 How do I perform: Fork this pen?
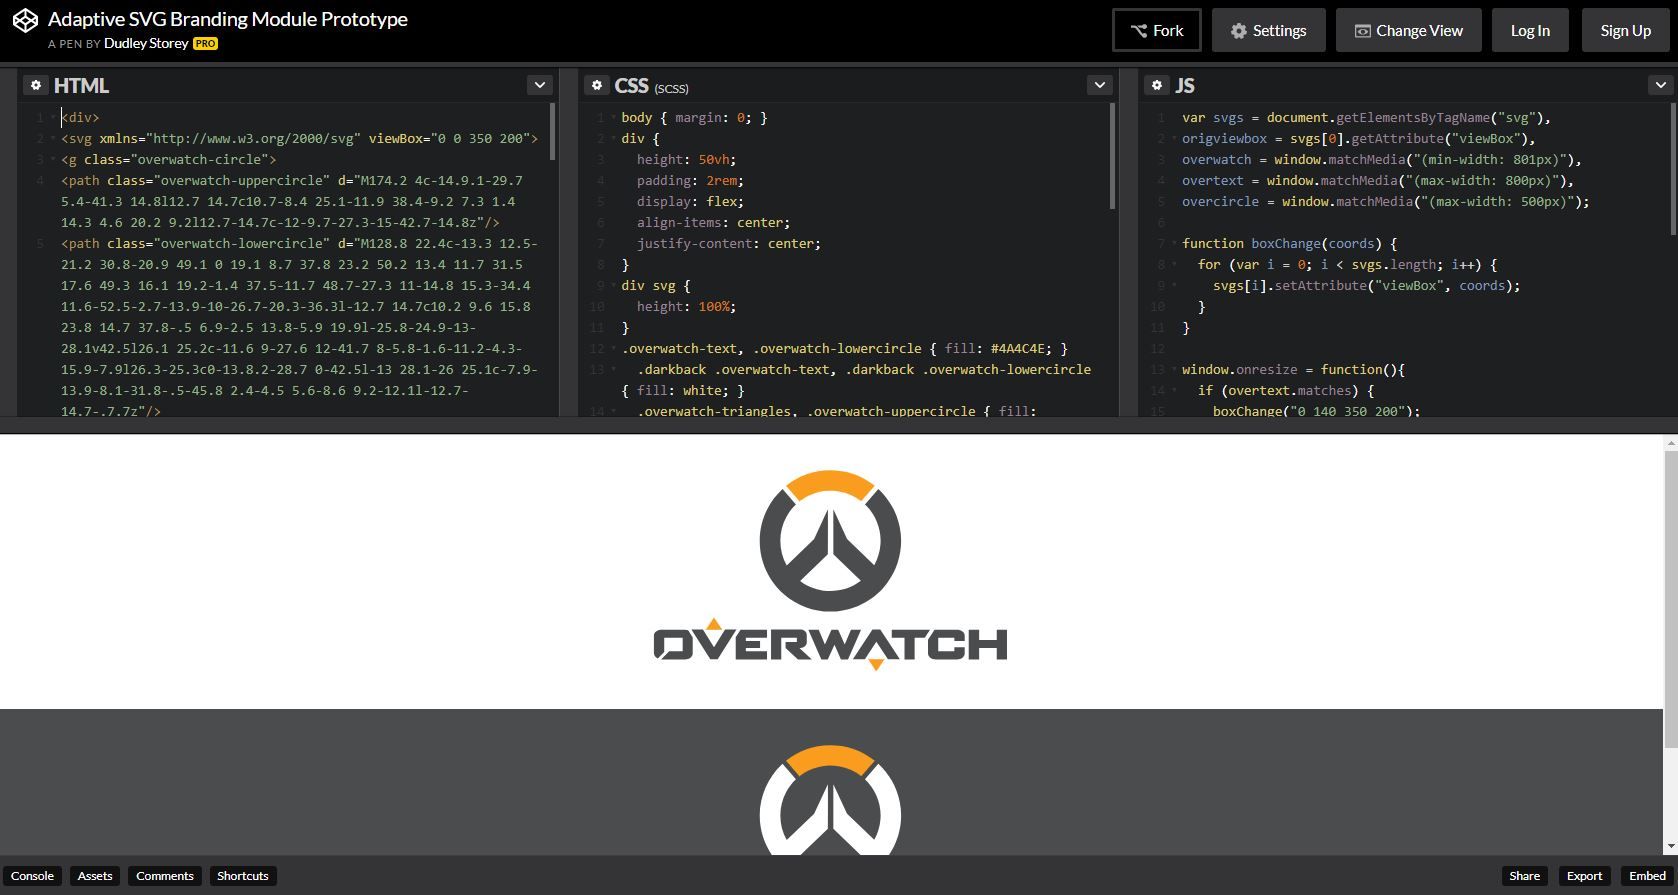click(x=1157, y=31)
